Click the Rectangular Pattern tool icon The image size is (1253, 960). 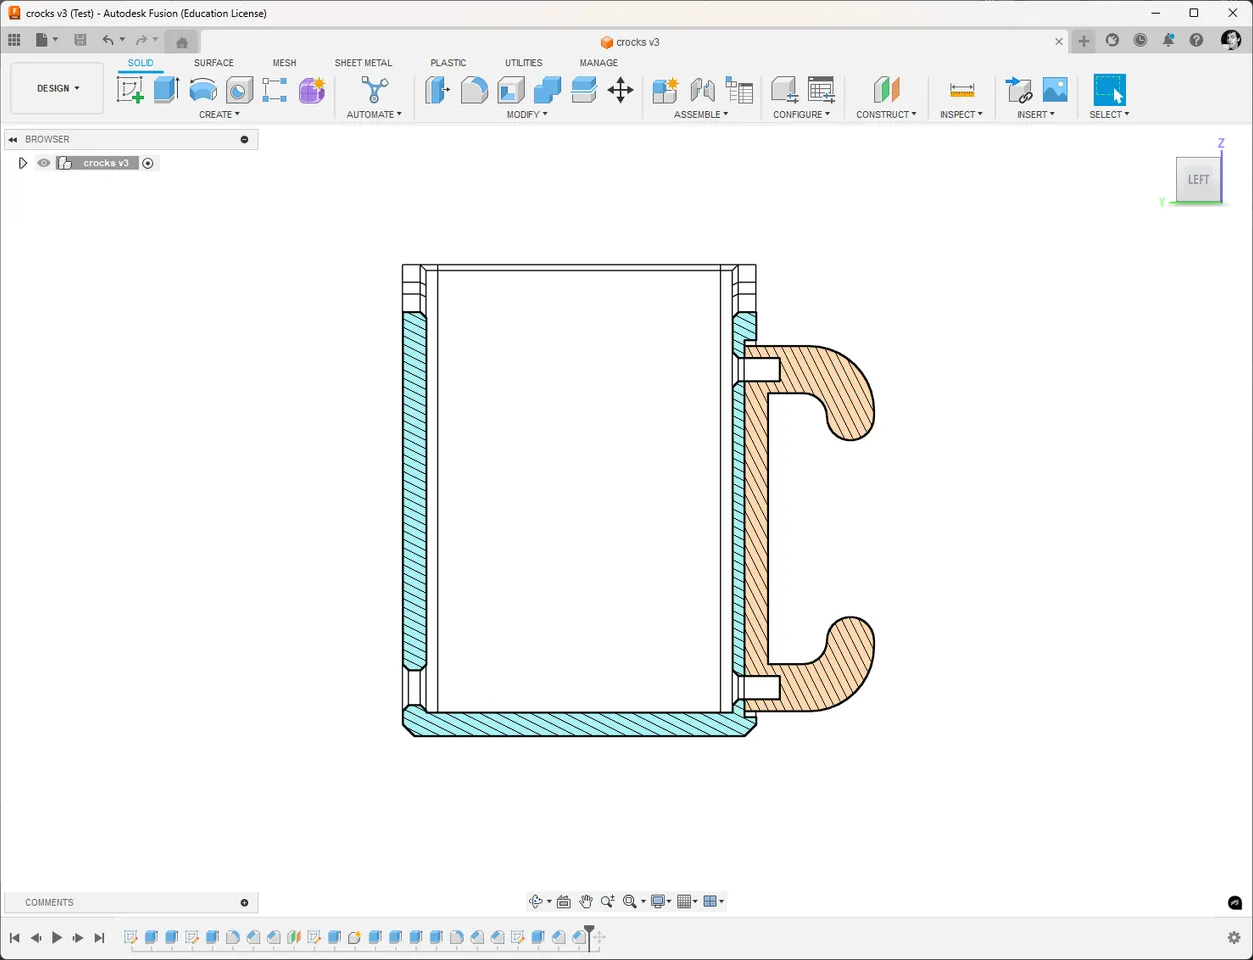tap(275, 90)
